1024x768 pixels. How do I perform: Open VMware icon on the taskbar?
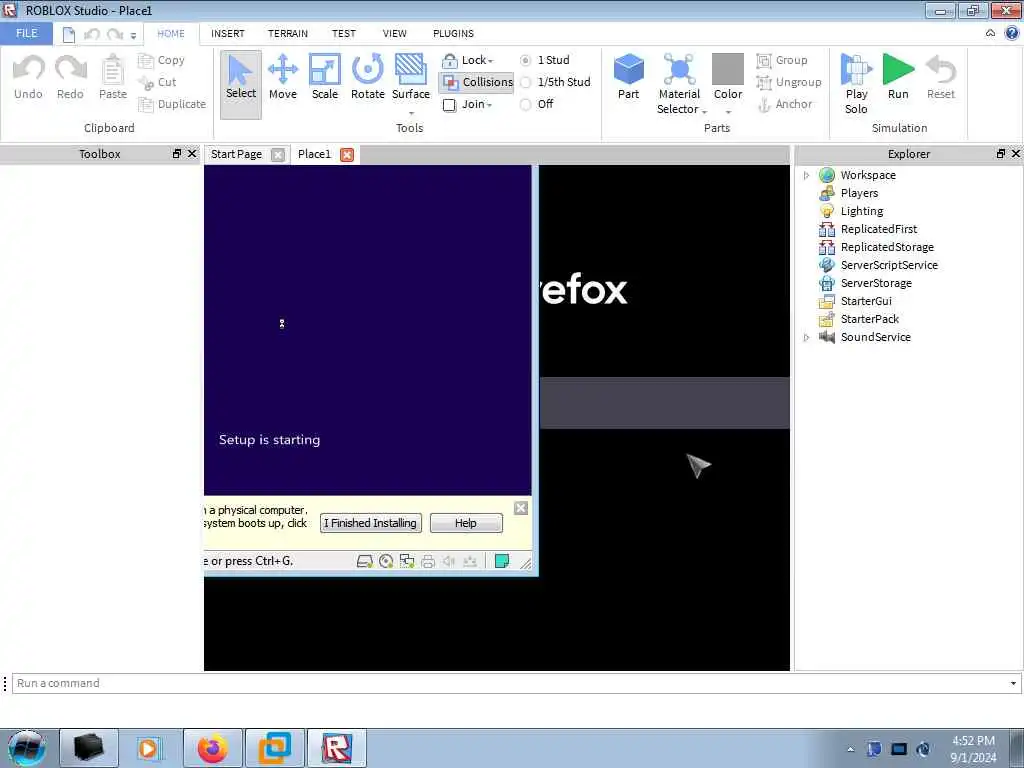click(275, 749)
